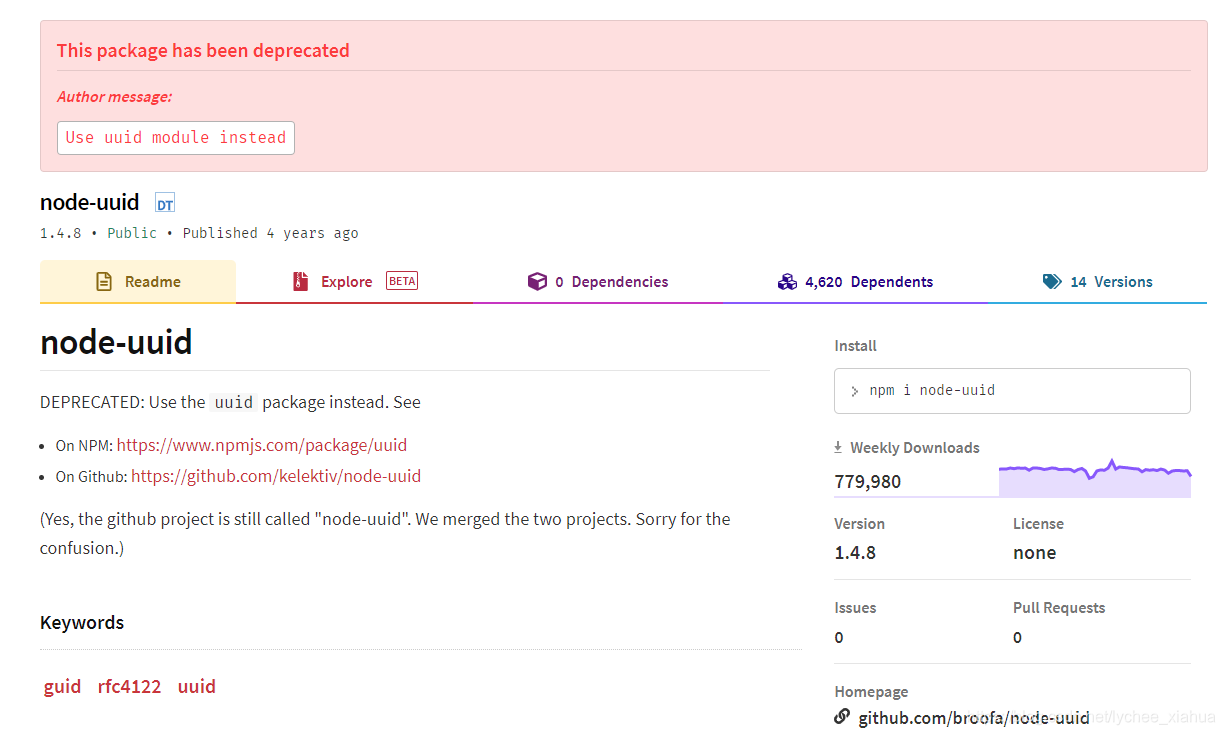Click the uuid keyword link
The image size is (1225, 735).
click(197, 686)
